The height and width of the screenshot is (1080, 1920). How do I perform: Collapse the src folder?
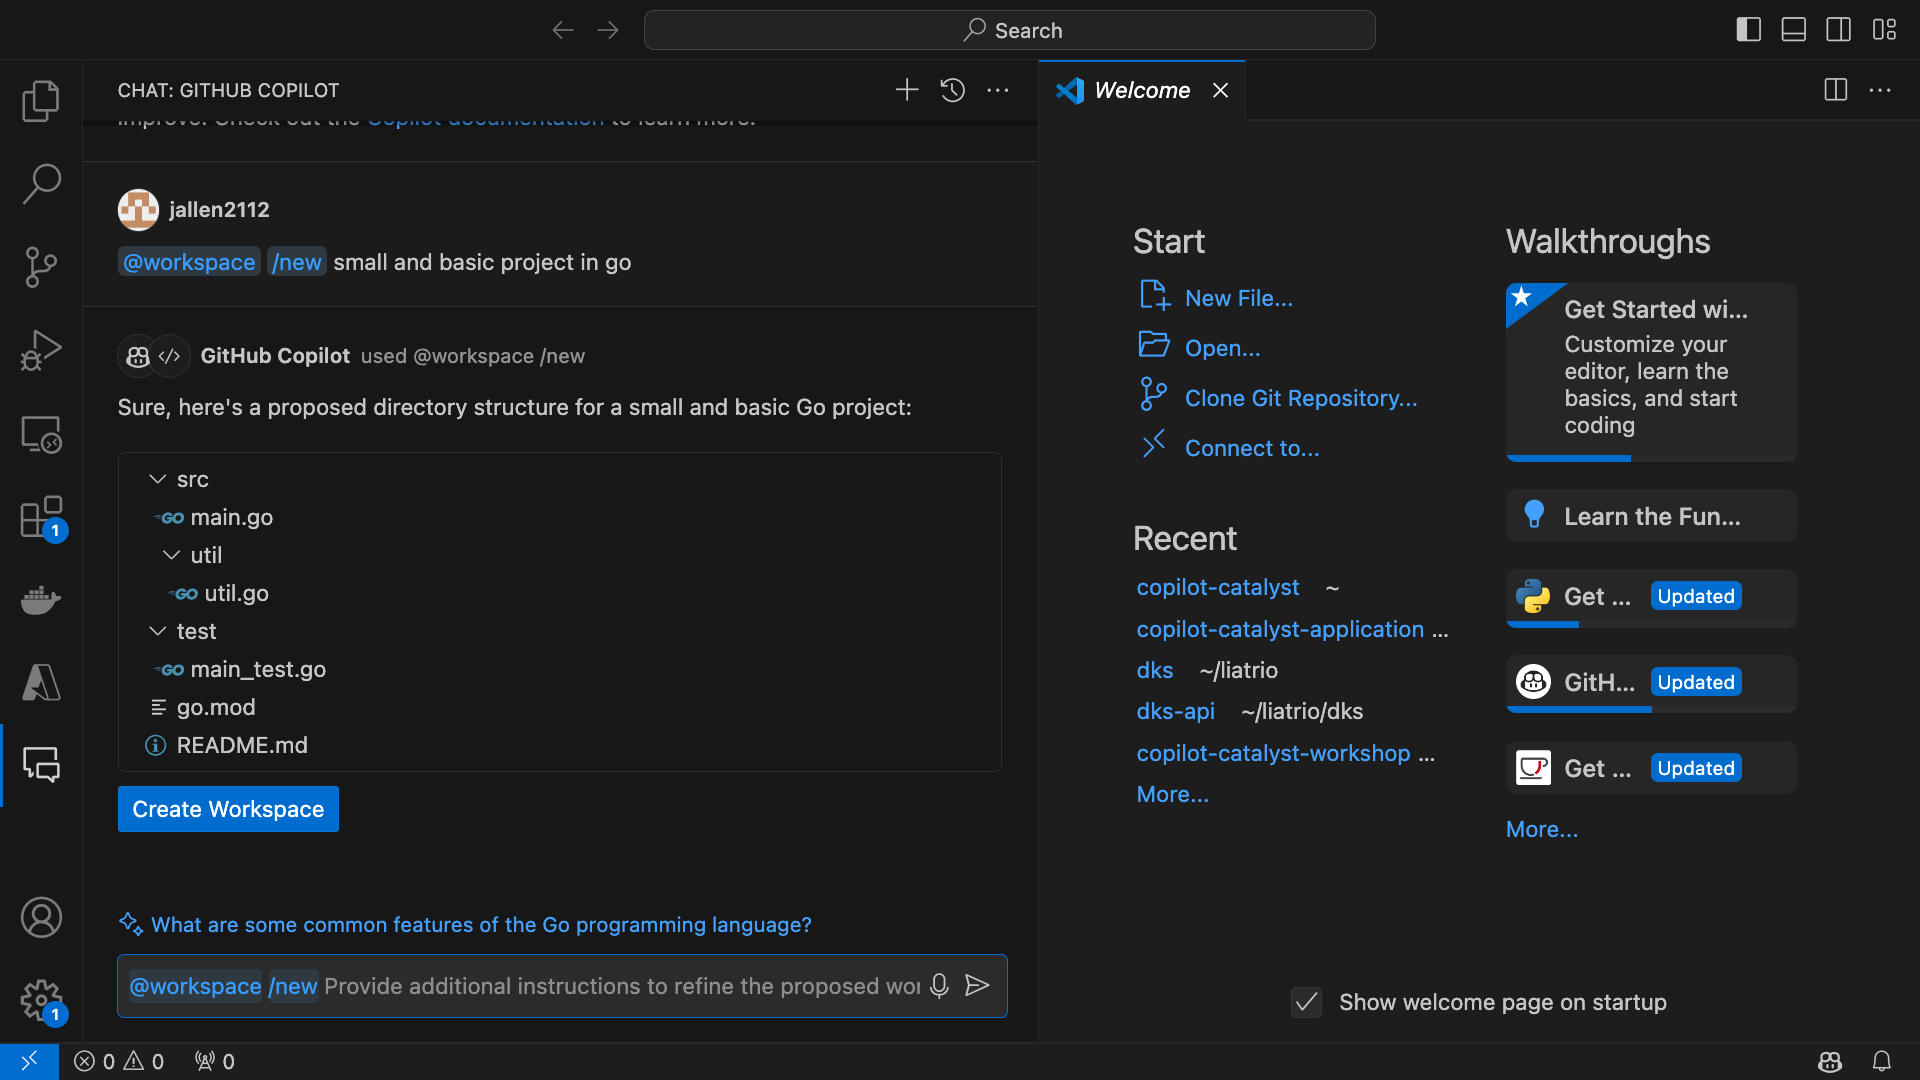pos(158,479)
